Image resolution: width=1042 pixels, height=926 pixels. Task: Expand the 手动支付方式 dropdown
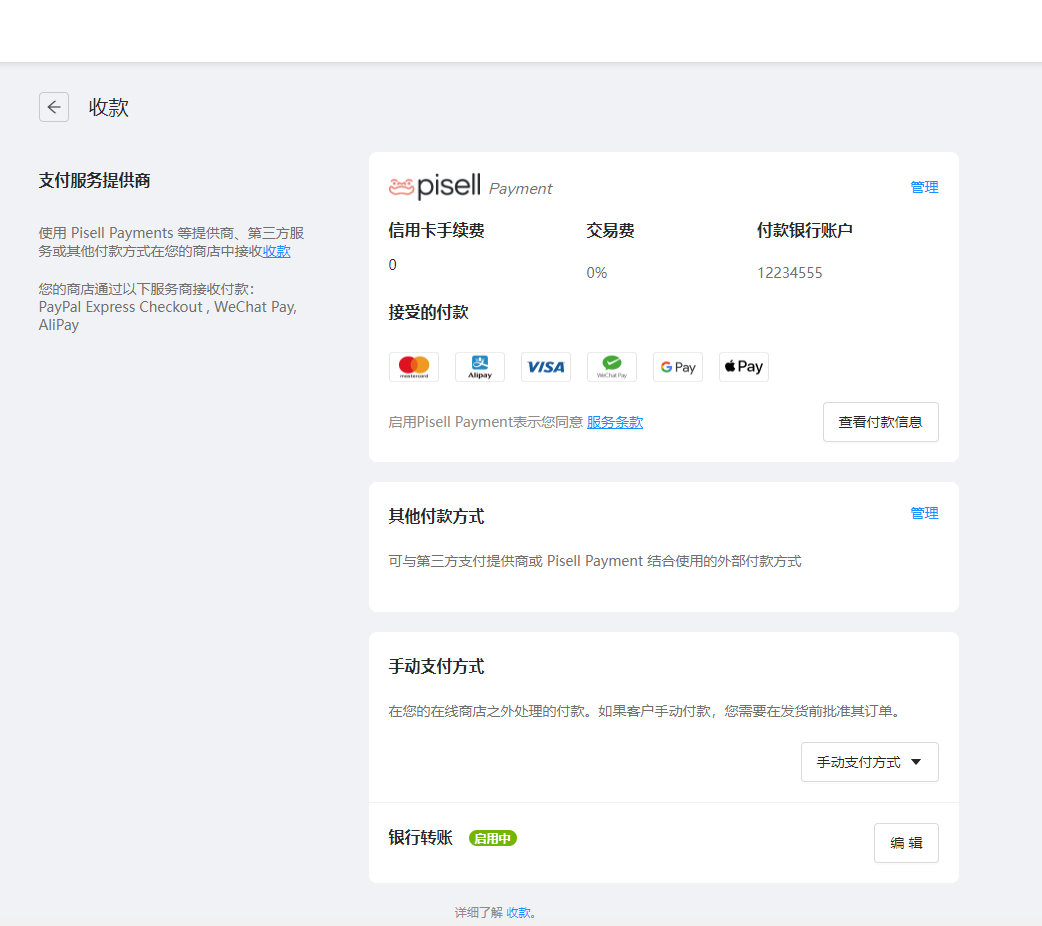coord(869,762)
